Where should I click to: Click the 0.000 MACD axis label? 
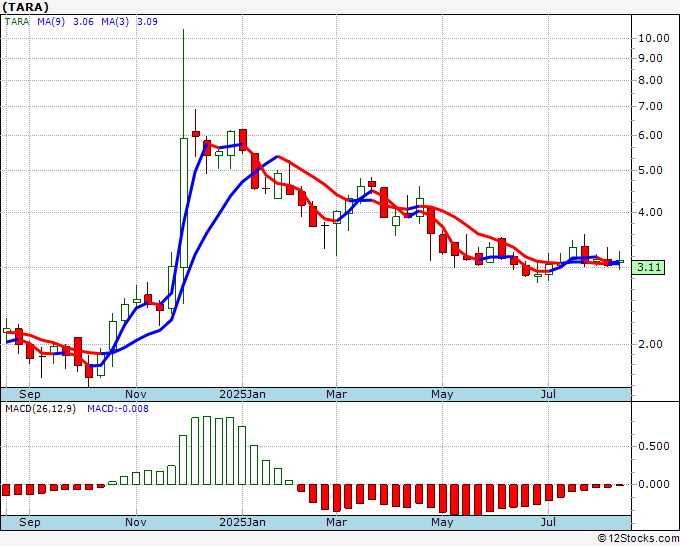click(654, 484)
